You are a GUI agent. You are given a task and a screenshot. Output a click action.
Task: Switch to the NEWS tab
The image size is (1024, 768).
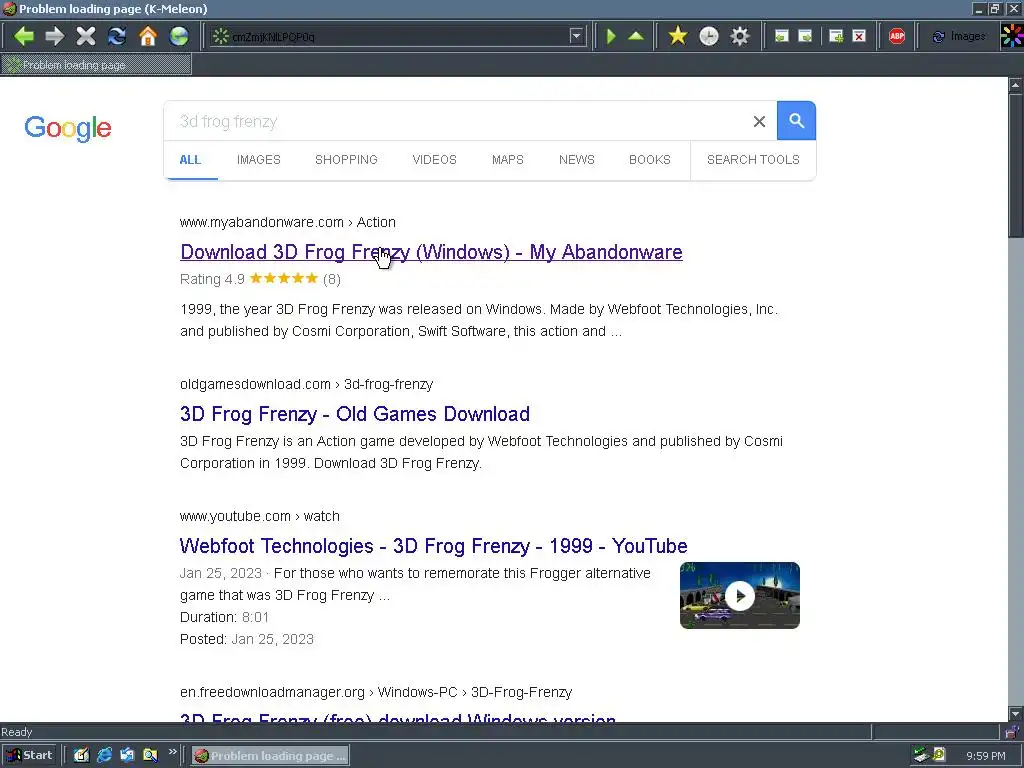pyautogui.click(x=577, y=160)
